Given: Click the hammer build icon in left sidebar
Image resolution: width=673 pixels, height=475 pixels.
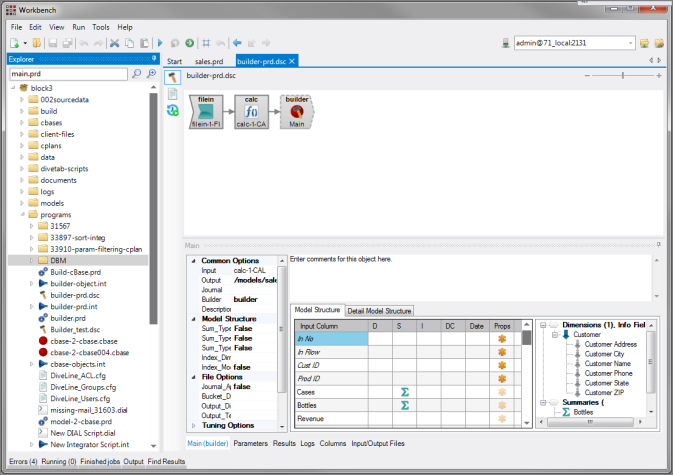Looking at the screenshot, I should (173, 76).
